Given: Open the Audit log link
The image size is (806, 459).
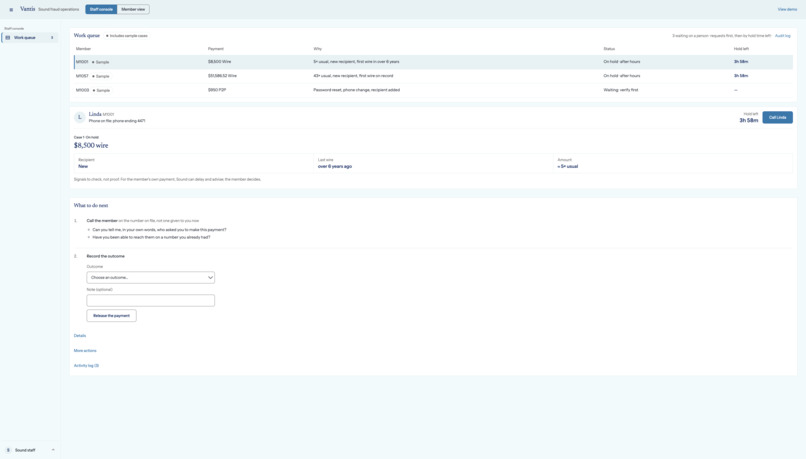Looking at the screenshot, I should tap(782, 36).
